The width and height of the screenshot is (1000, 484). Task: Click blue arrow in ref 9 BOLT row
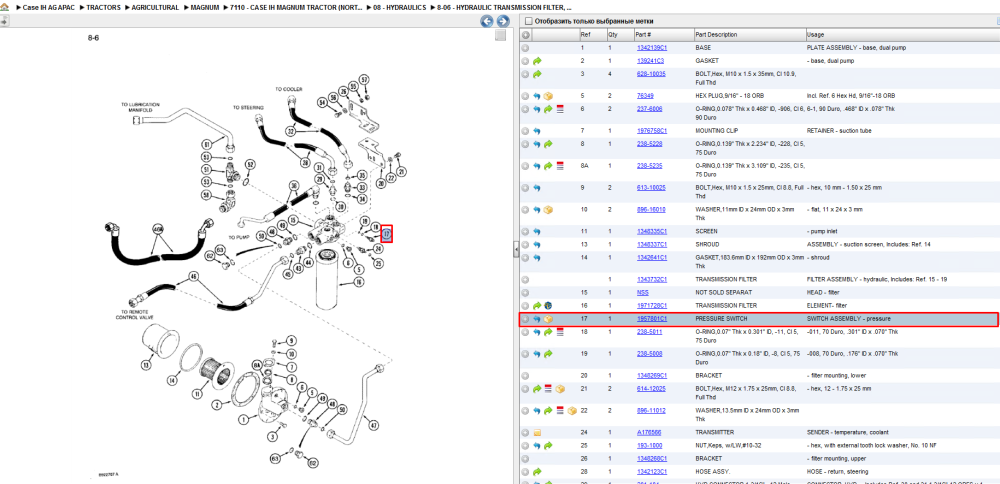[x=537, y=188]
